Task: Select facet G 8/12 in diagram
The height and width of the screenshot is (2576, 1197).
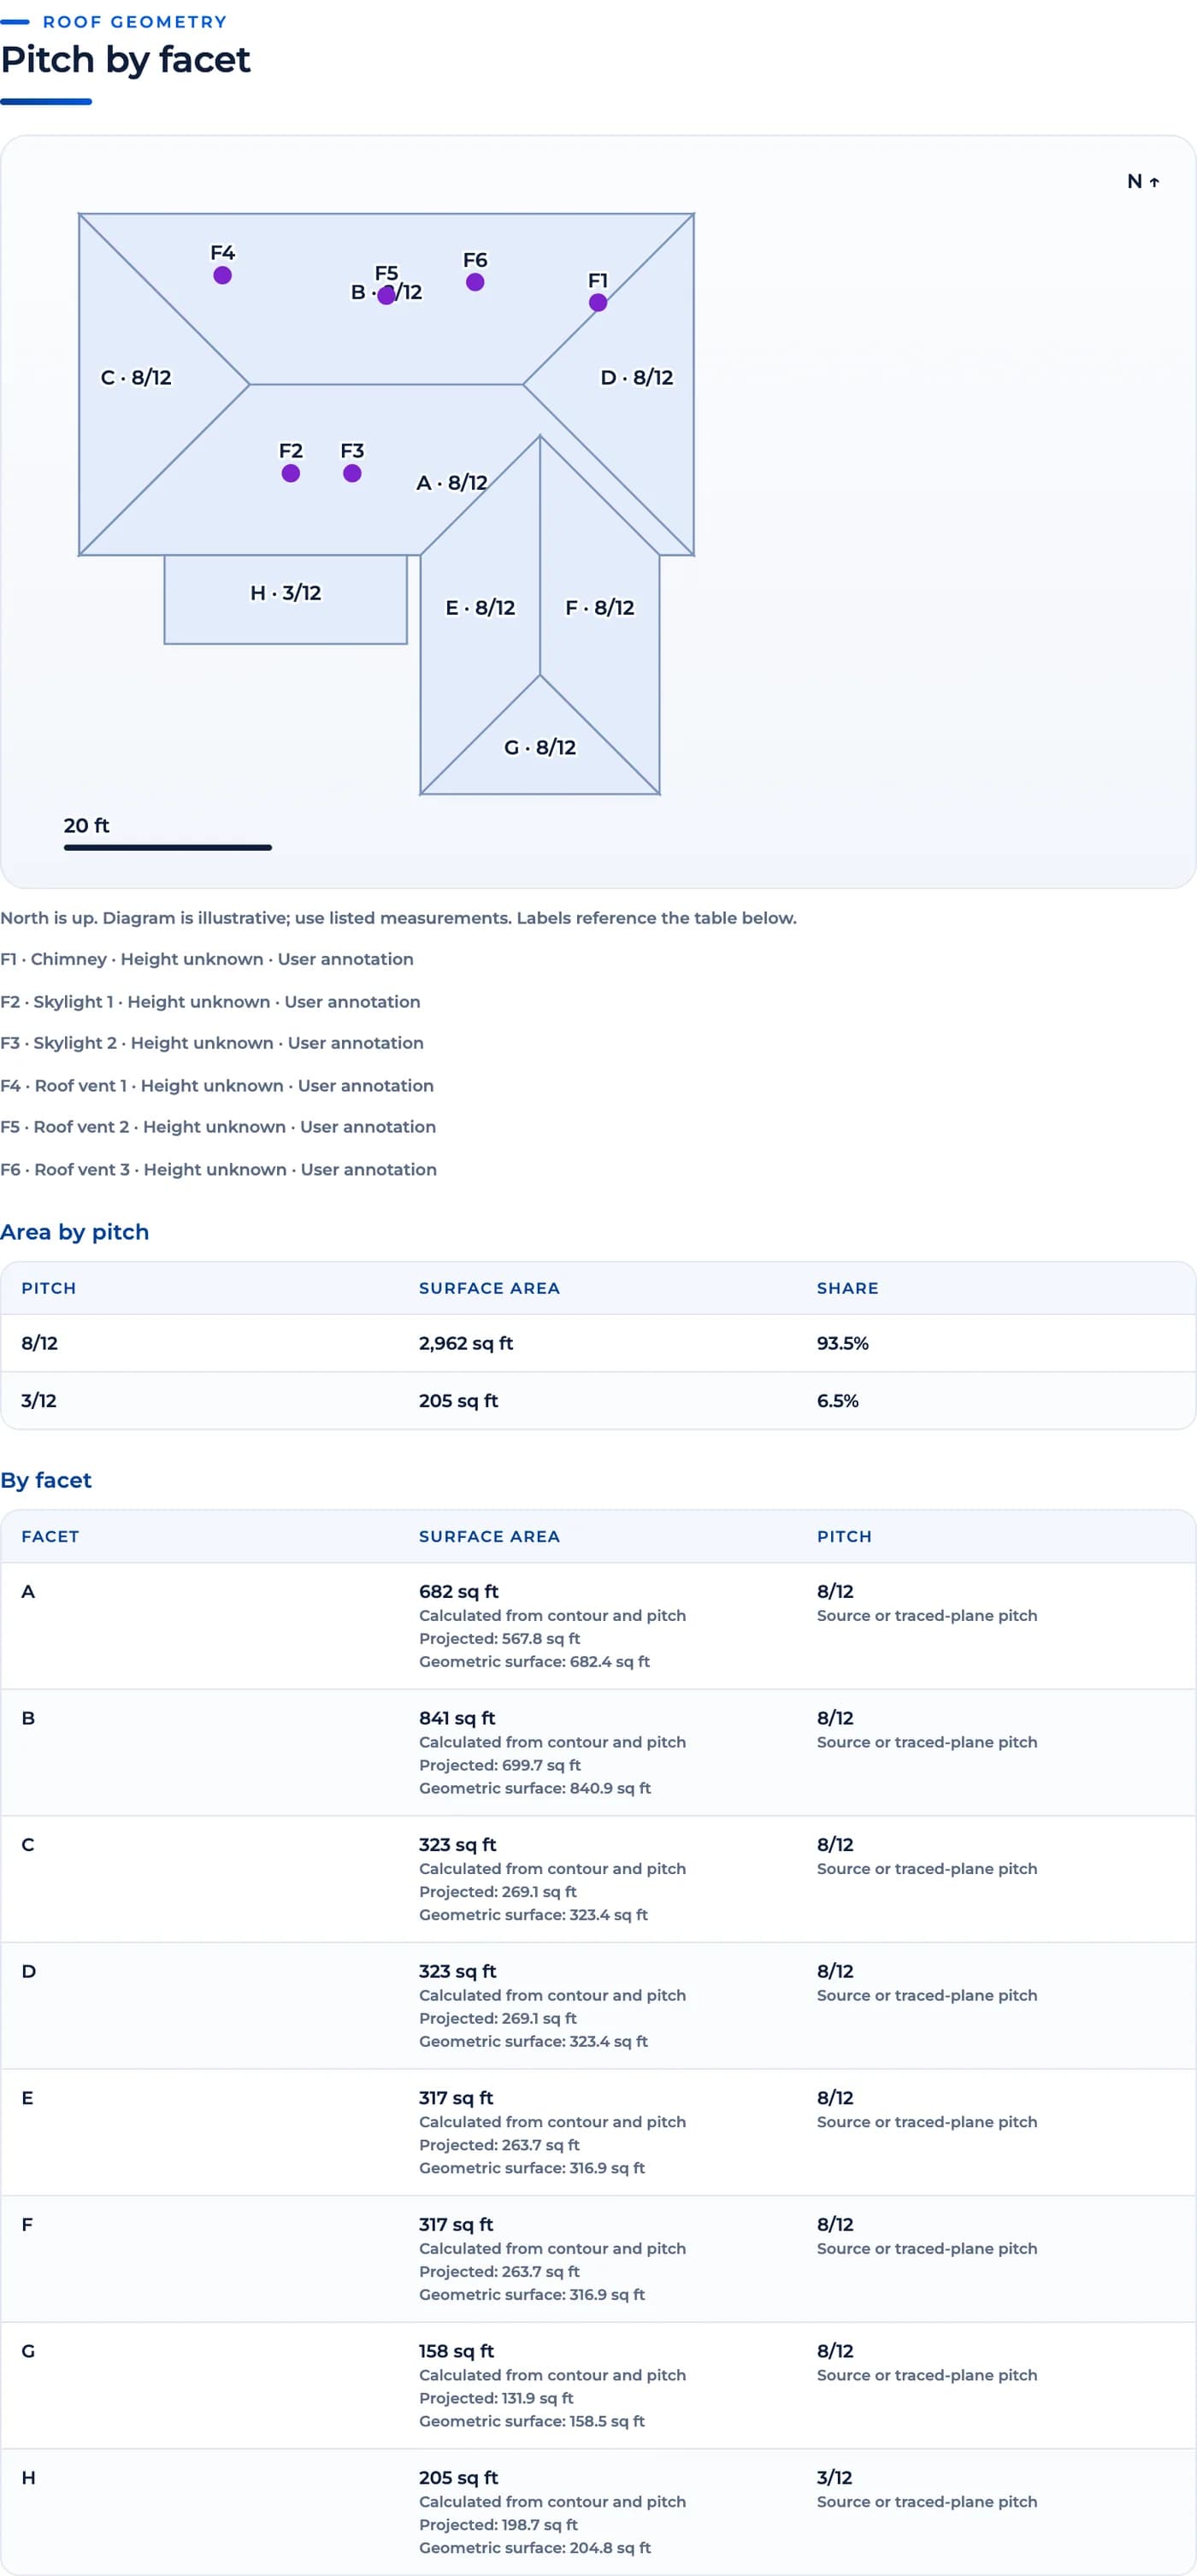Action: [x=540, y=747]
